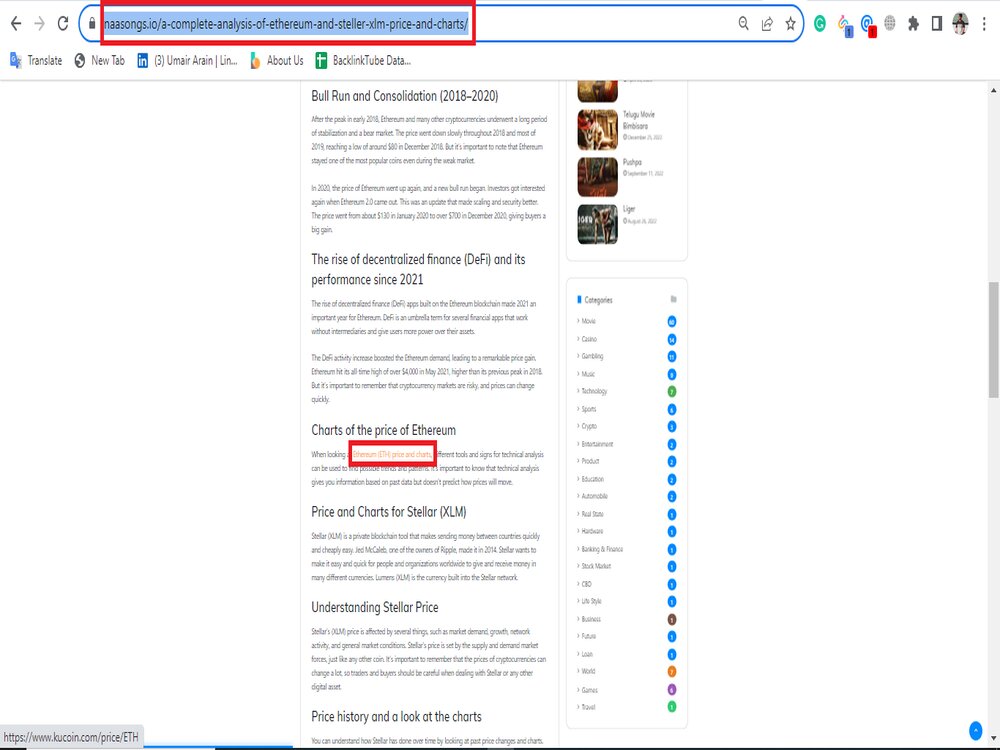The height and width of the screenshot is (750, 1000).
Task: Open the About Us bookmark
Action: (x=277, y=61)
